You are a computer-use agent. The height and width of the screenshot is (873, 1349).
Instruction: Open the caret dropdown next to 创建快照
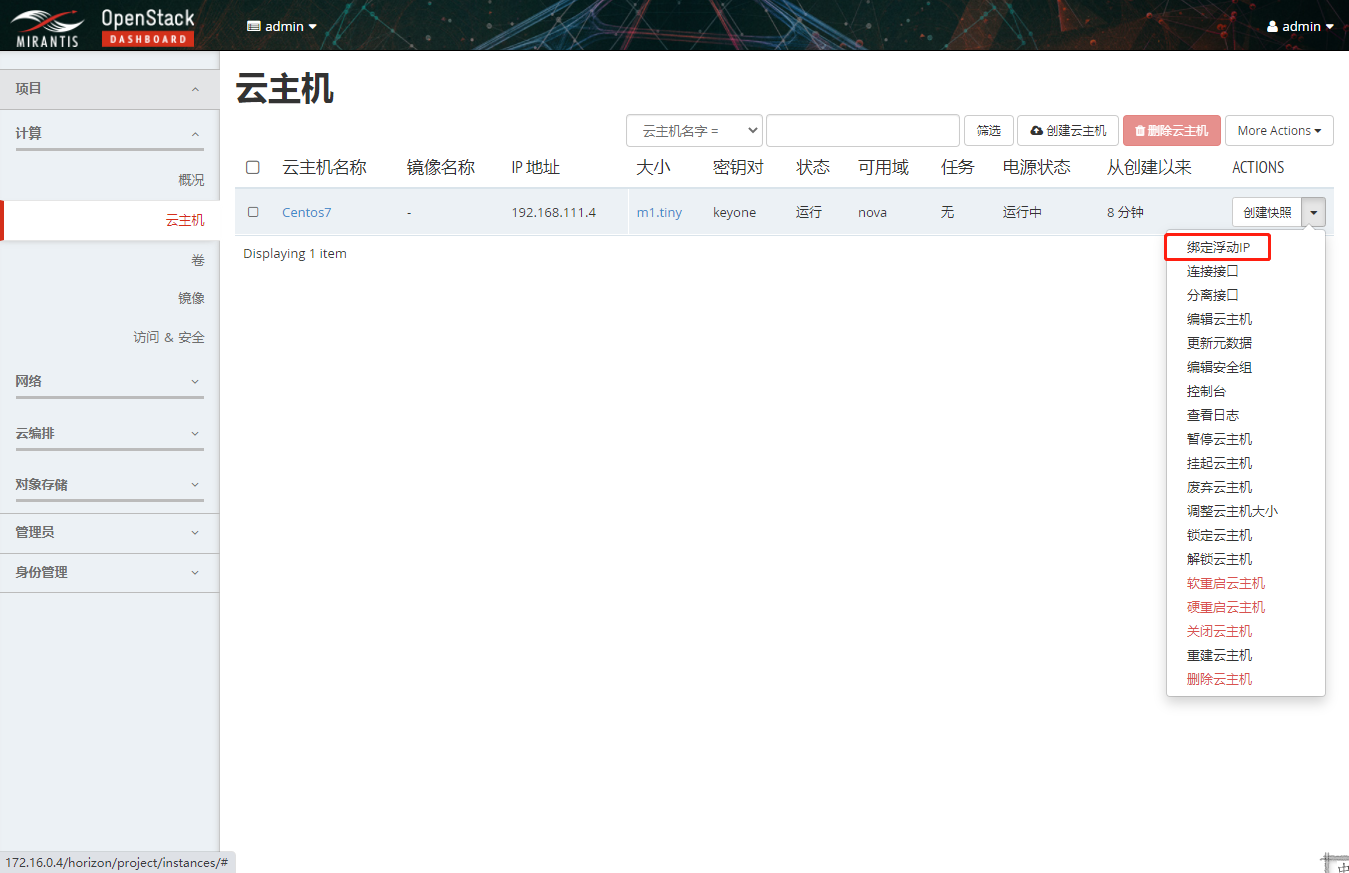coord(1314,212)
